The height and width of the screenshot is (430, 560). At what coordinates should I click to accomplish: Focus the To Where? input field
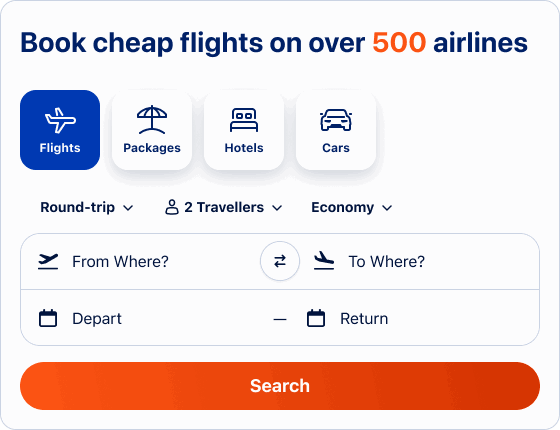pos(419,261)
